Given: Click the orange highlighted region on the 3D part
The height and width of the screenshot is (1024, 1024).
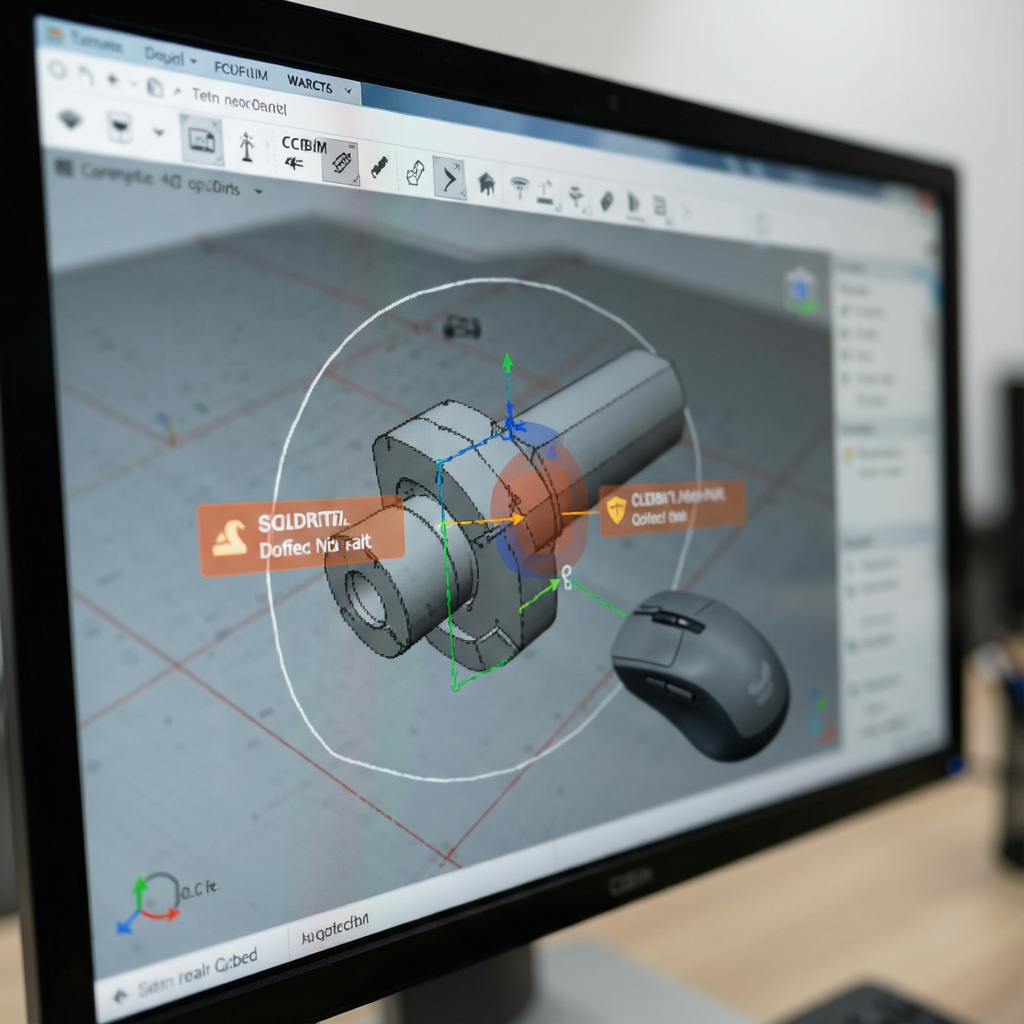Looking at the screenshot, I should (x=539, y=504).
